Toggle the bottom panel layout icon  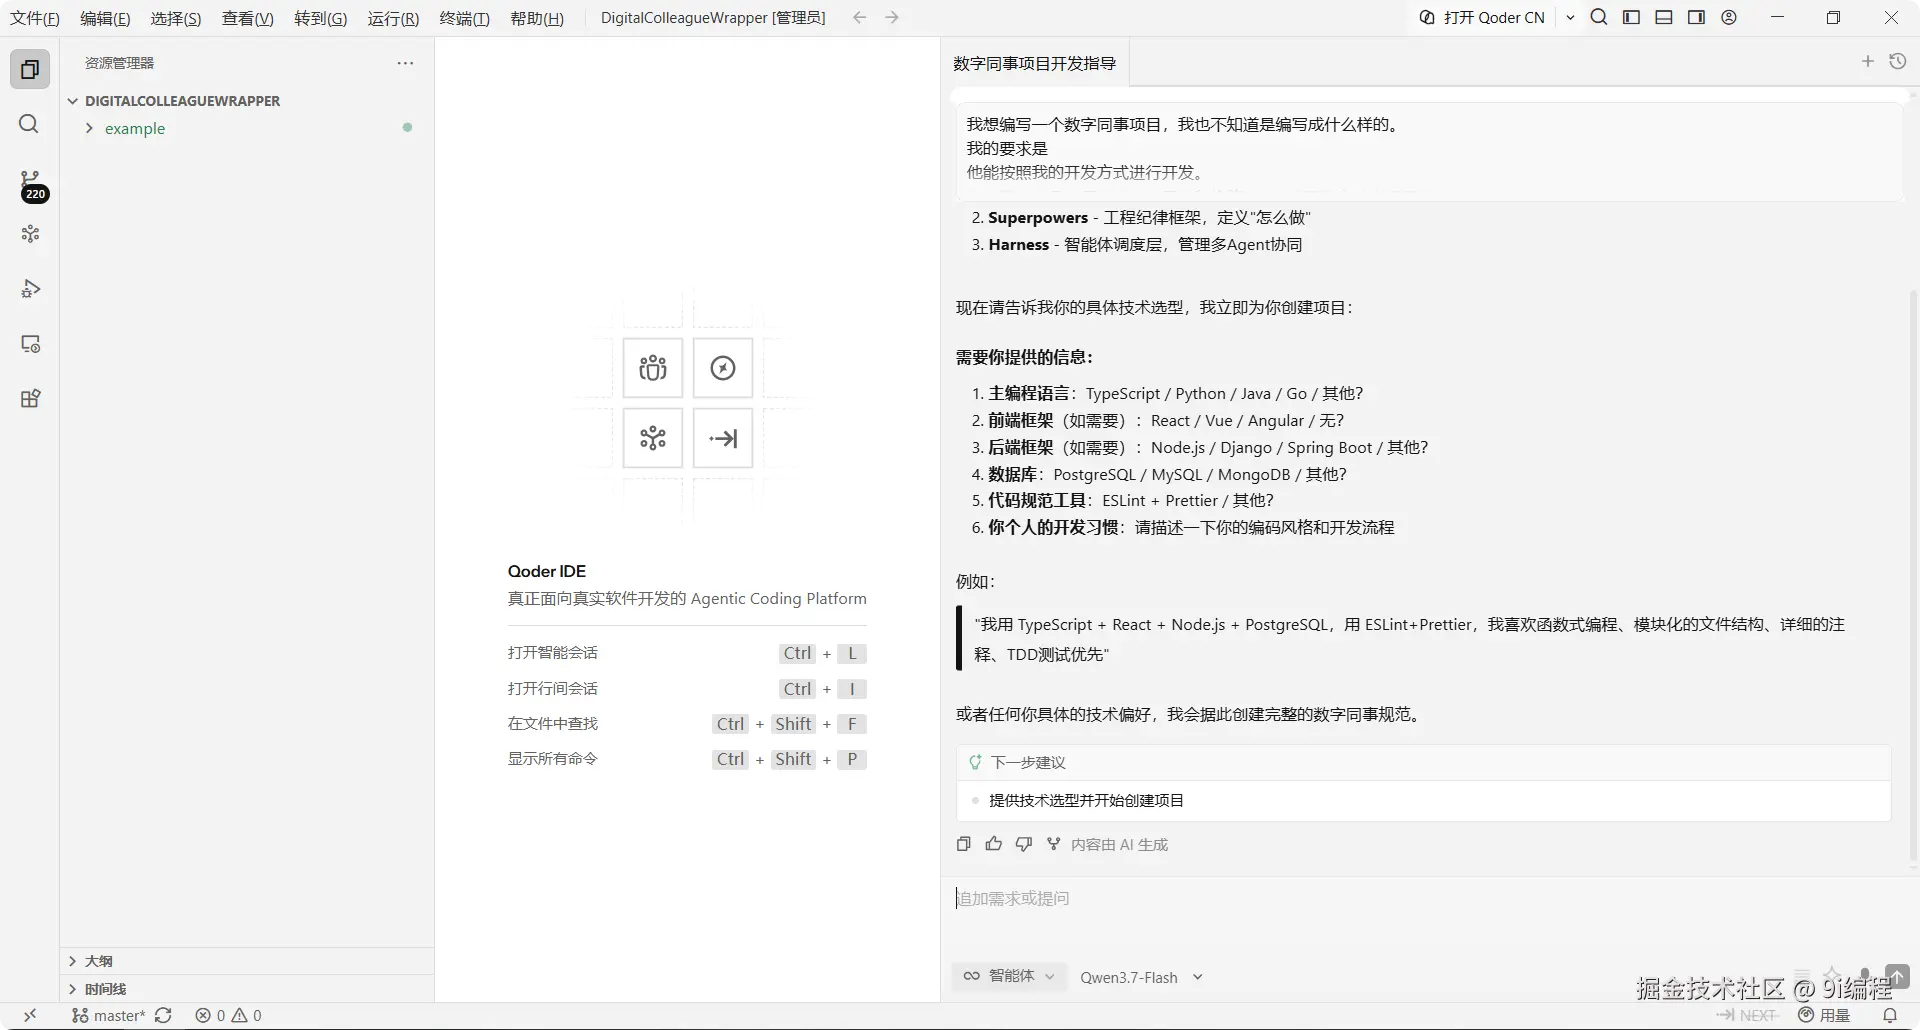click(1664, 17)
